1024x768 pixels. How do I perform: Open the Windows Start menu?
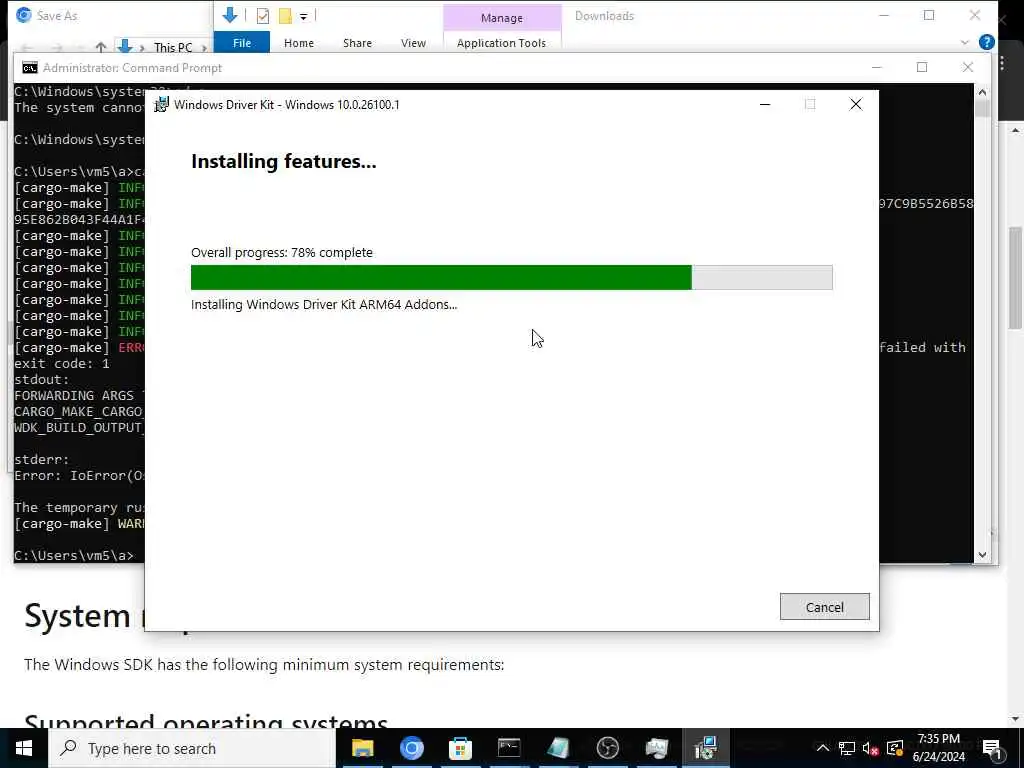[24, 748]
